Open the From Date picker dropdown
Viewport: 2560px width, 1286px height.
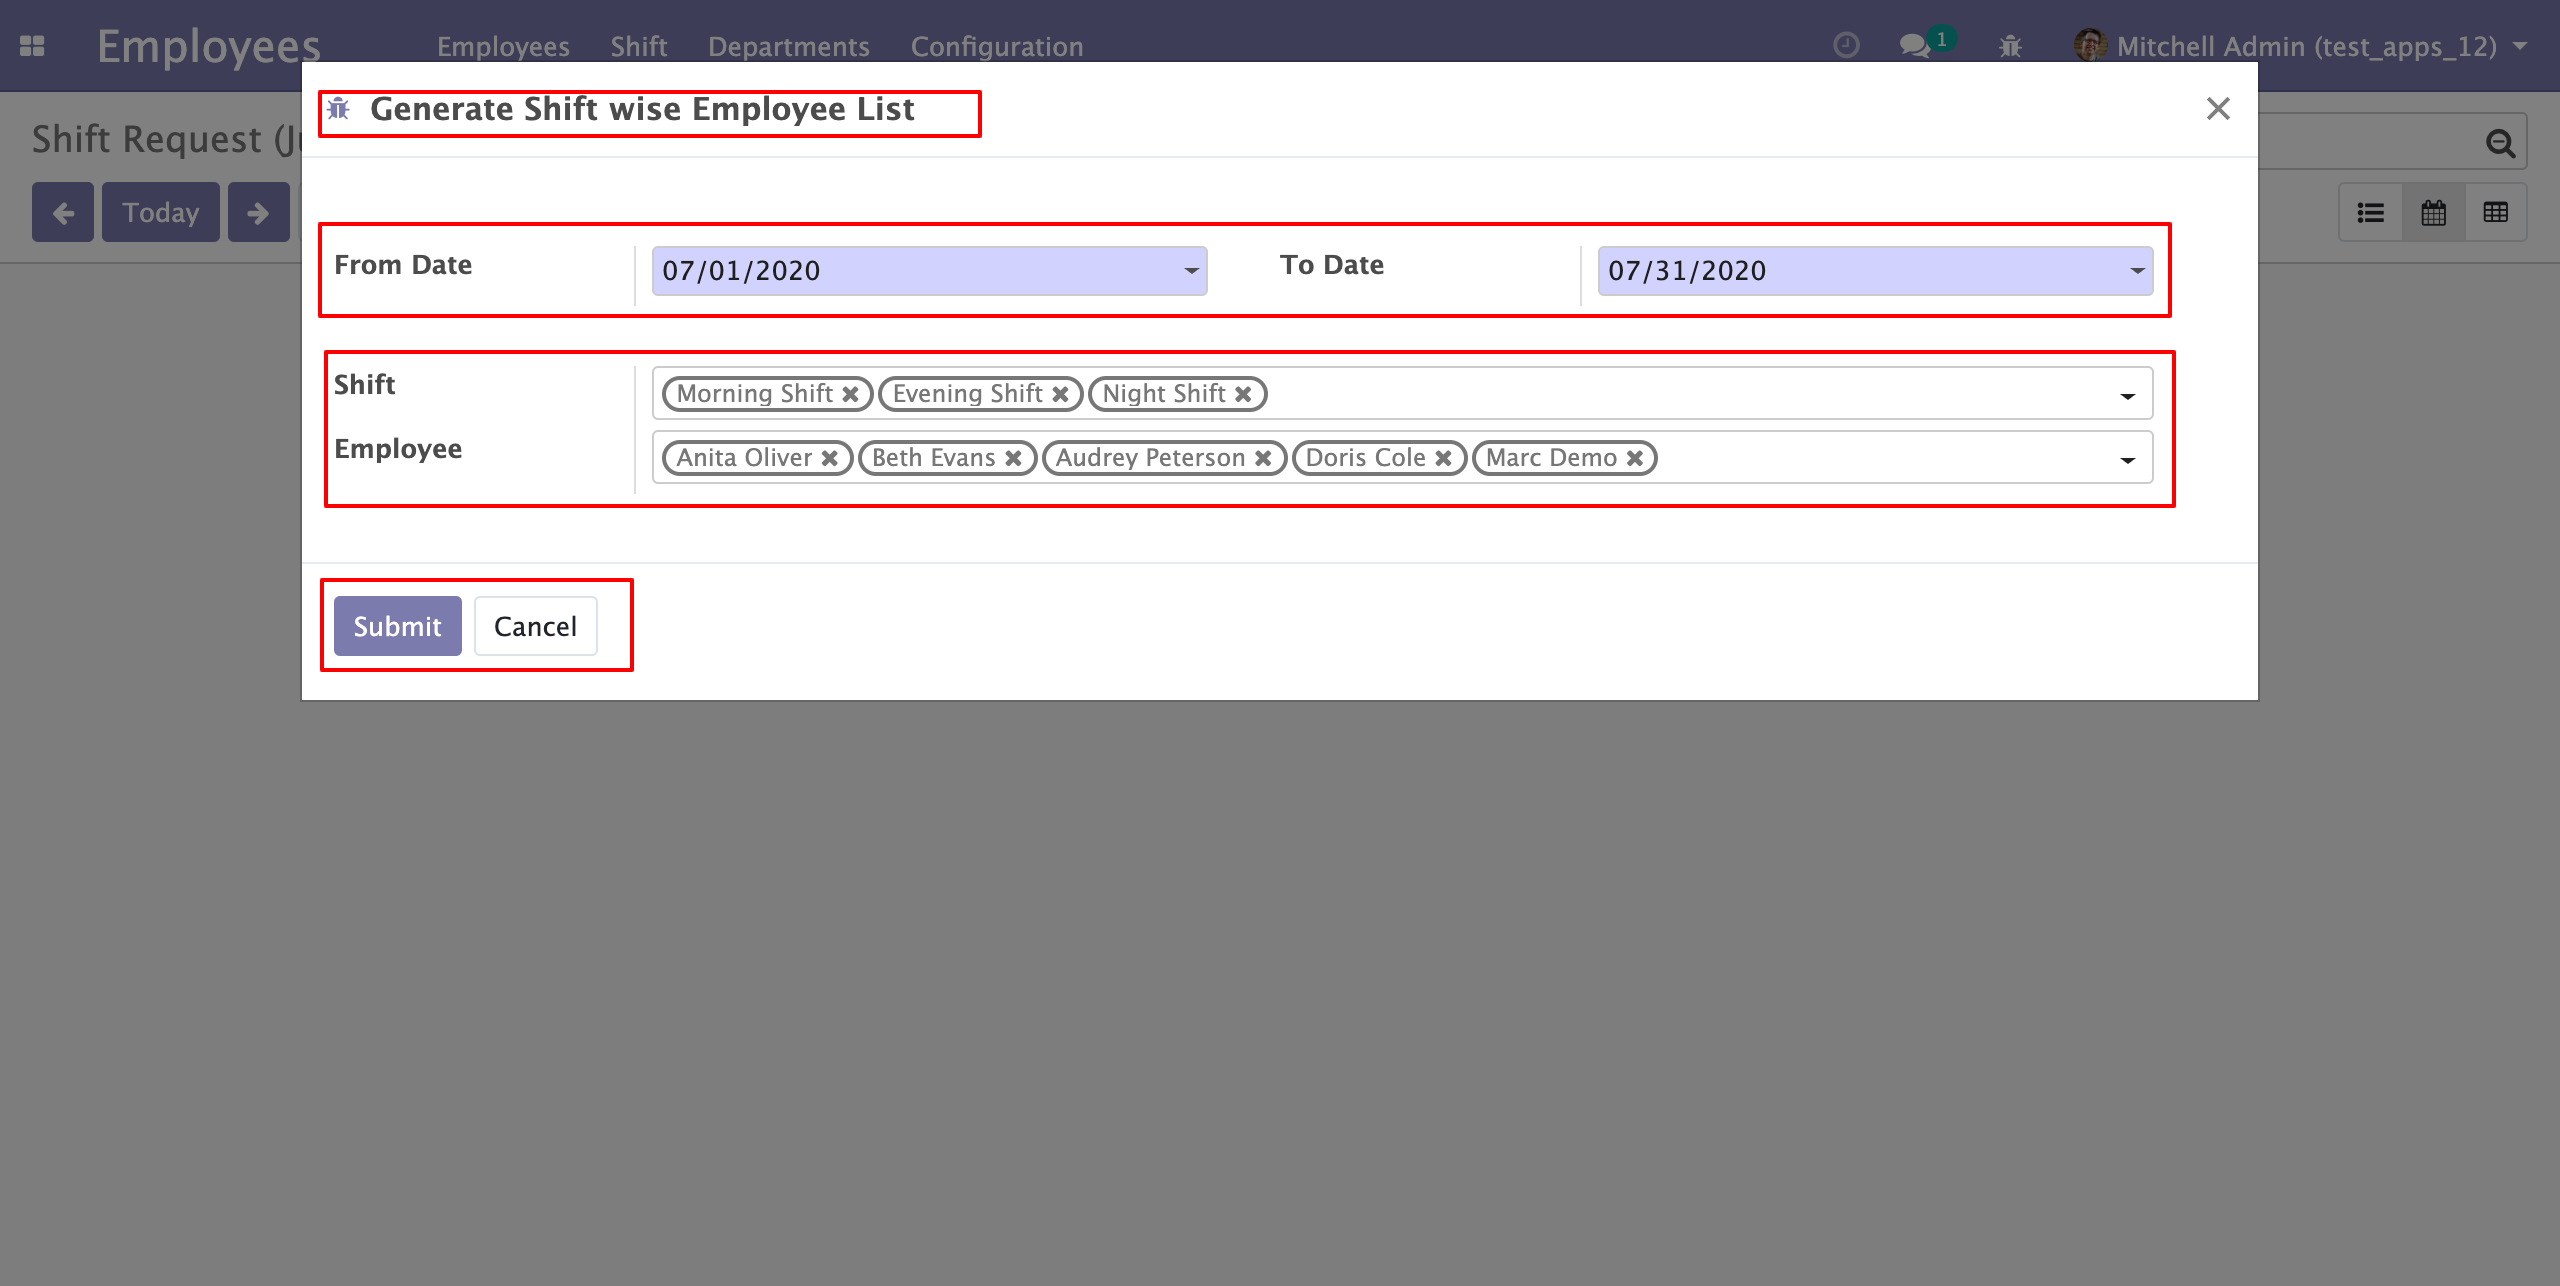click(1191, 271)
